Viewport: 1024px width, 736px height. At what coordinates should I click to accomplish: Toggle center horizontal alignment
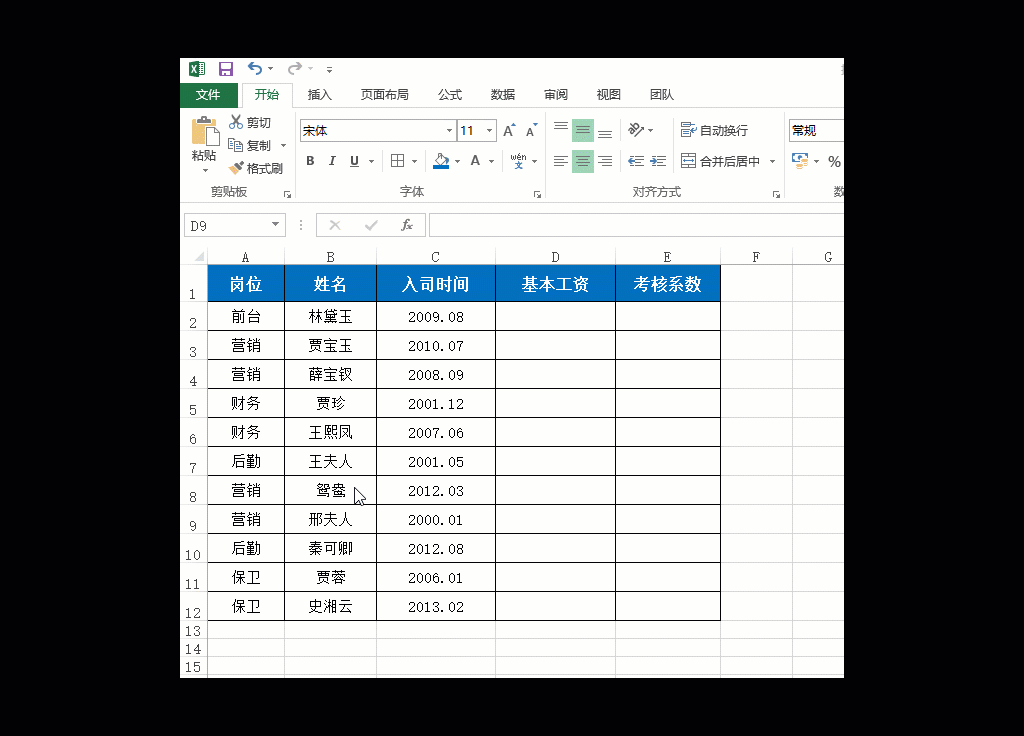click(x=583, y=161)
